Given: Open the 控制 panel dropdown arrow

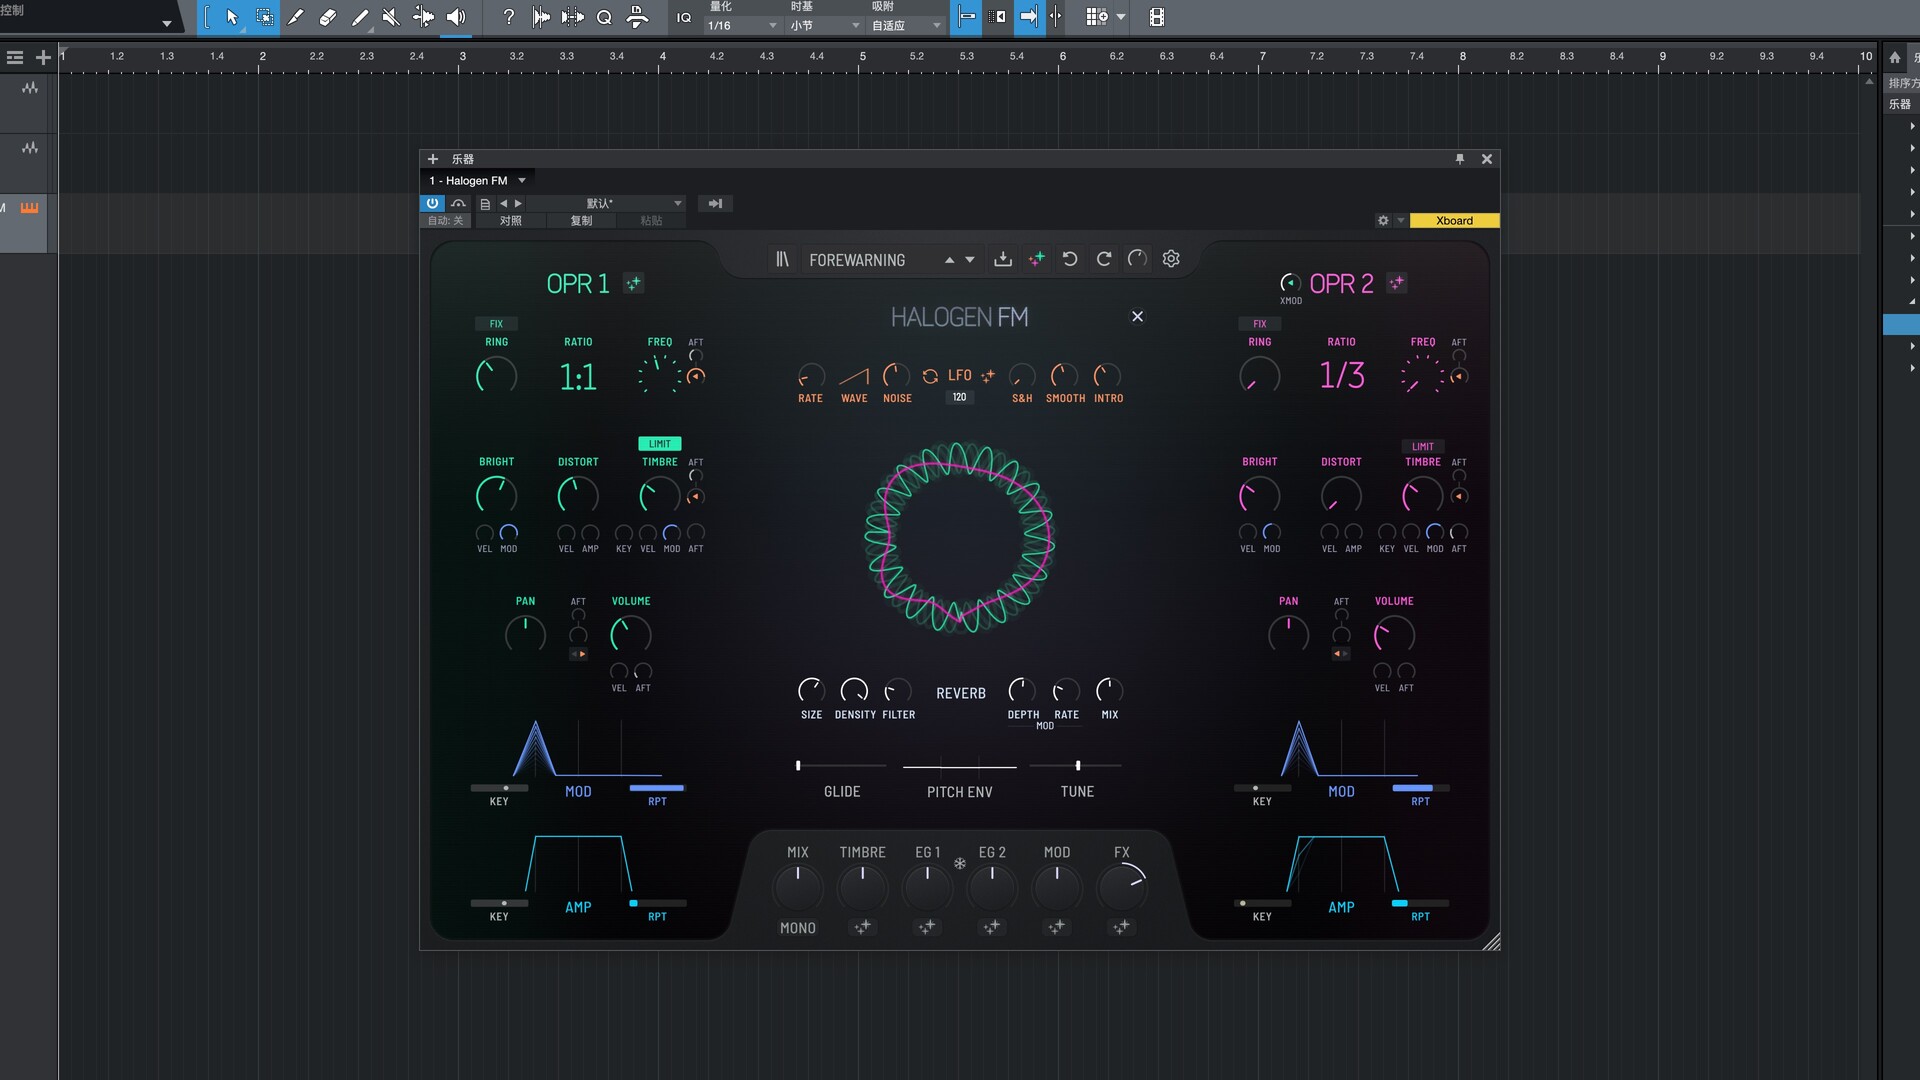Looking at the screenshot, I should [x=167, y=23].
